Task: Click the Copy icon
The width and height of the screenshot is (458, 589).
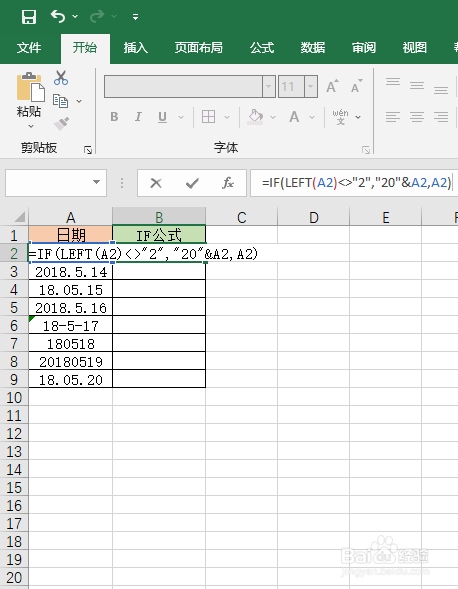Action: tap(60, 101)
